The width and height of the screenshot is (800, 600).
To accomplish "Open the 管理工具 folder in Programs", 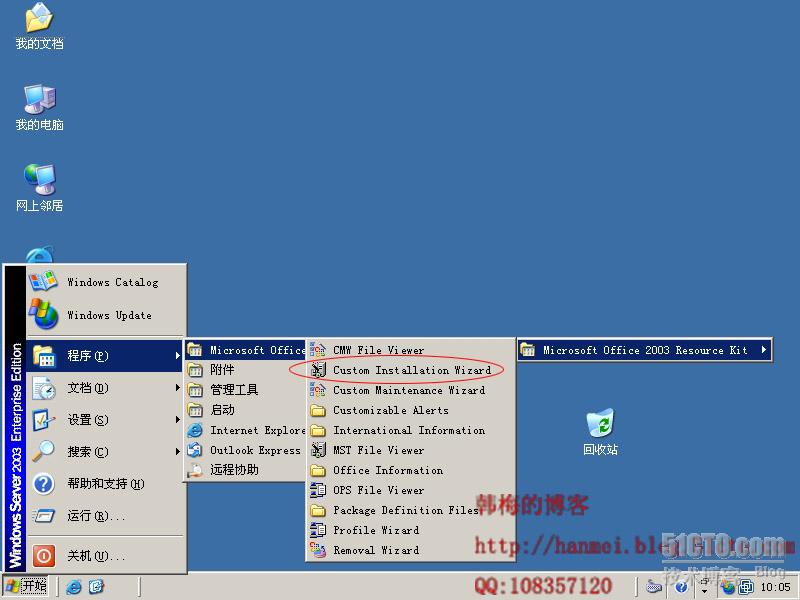I will pyautogui.click(x=245, y=390).
